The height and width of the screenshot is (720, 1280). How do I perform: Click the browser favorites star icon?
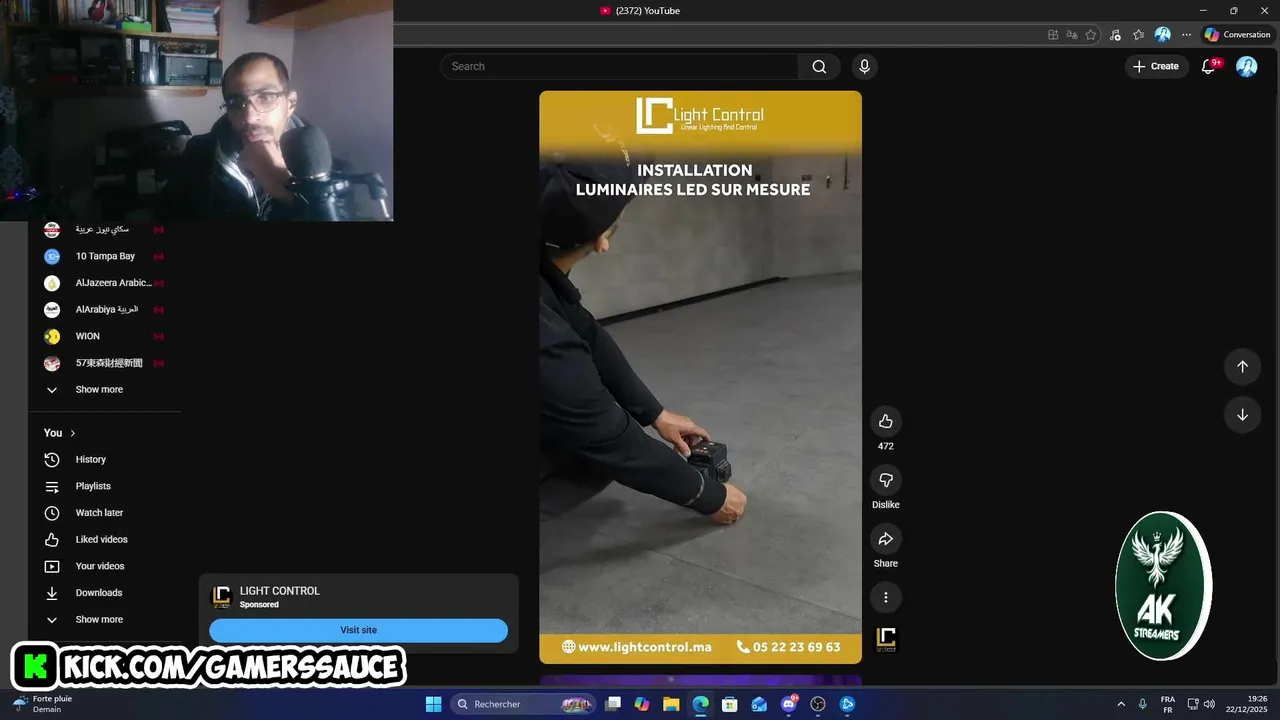1091,35
